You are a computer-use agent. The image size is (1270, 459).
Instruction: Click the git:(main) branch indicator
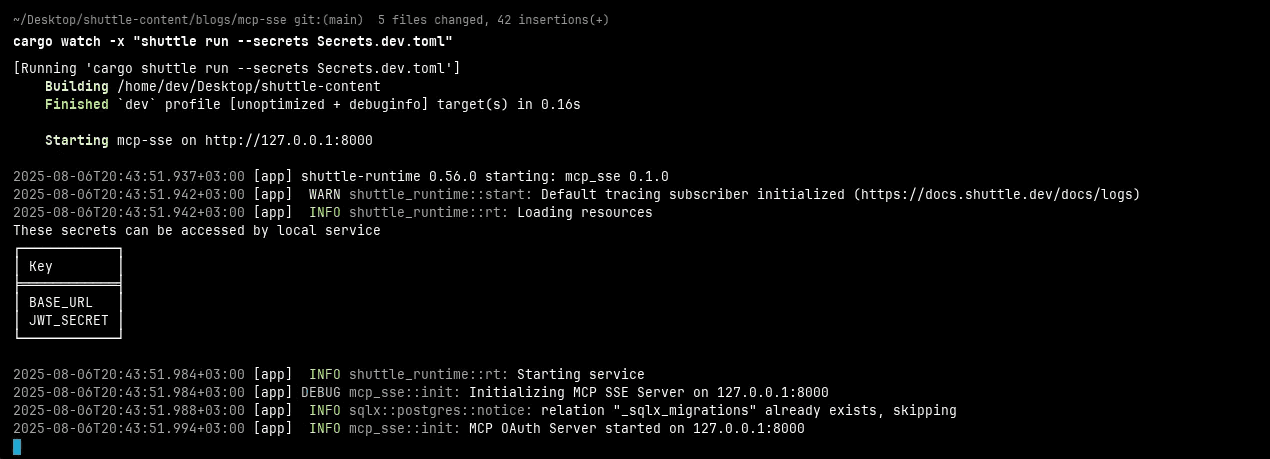point(333,20)
